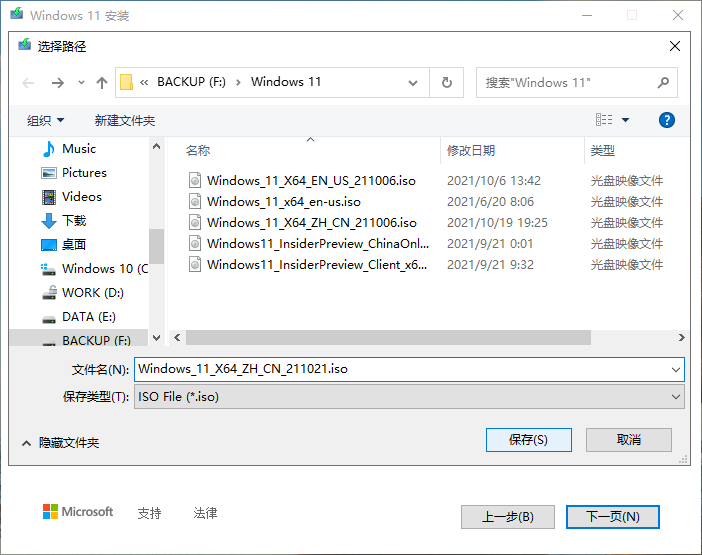Change the view layout icon
702x555 pixels.
click(604, 120)
